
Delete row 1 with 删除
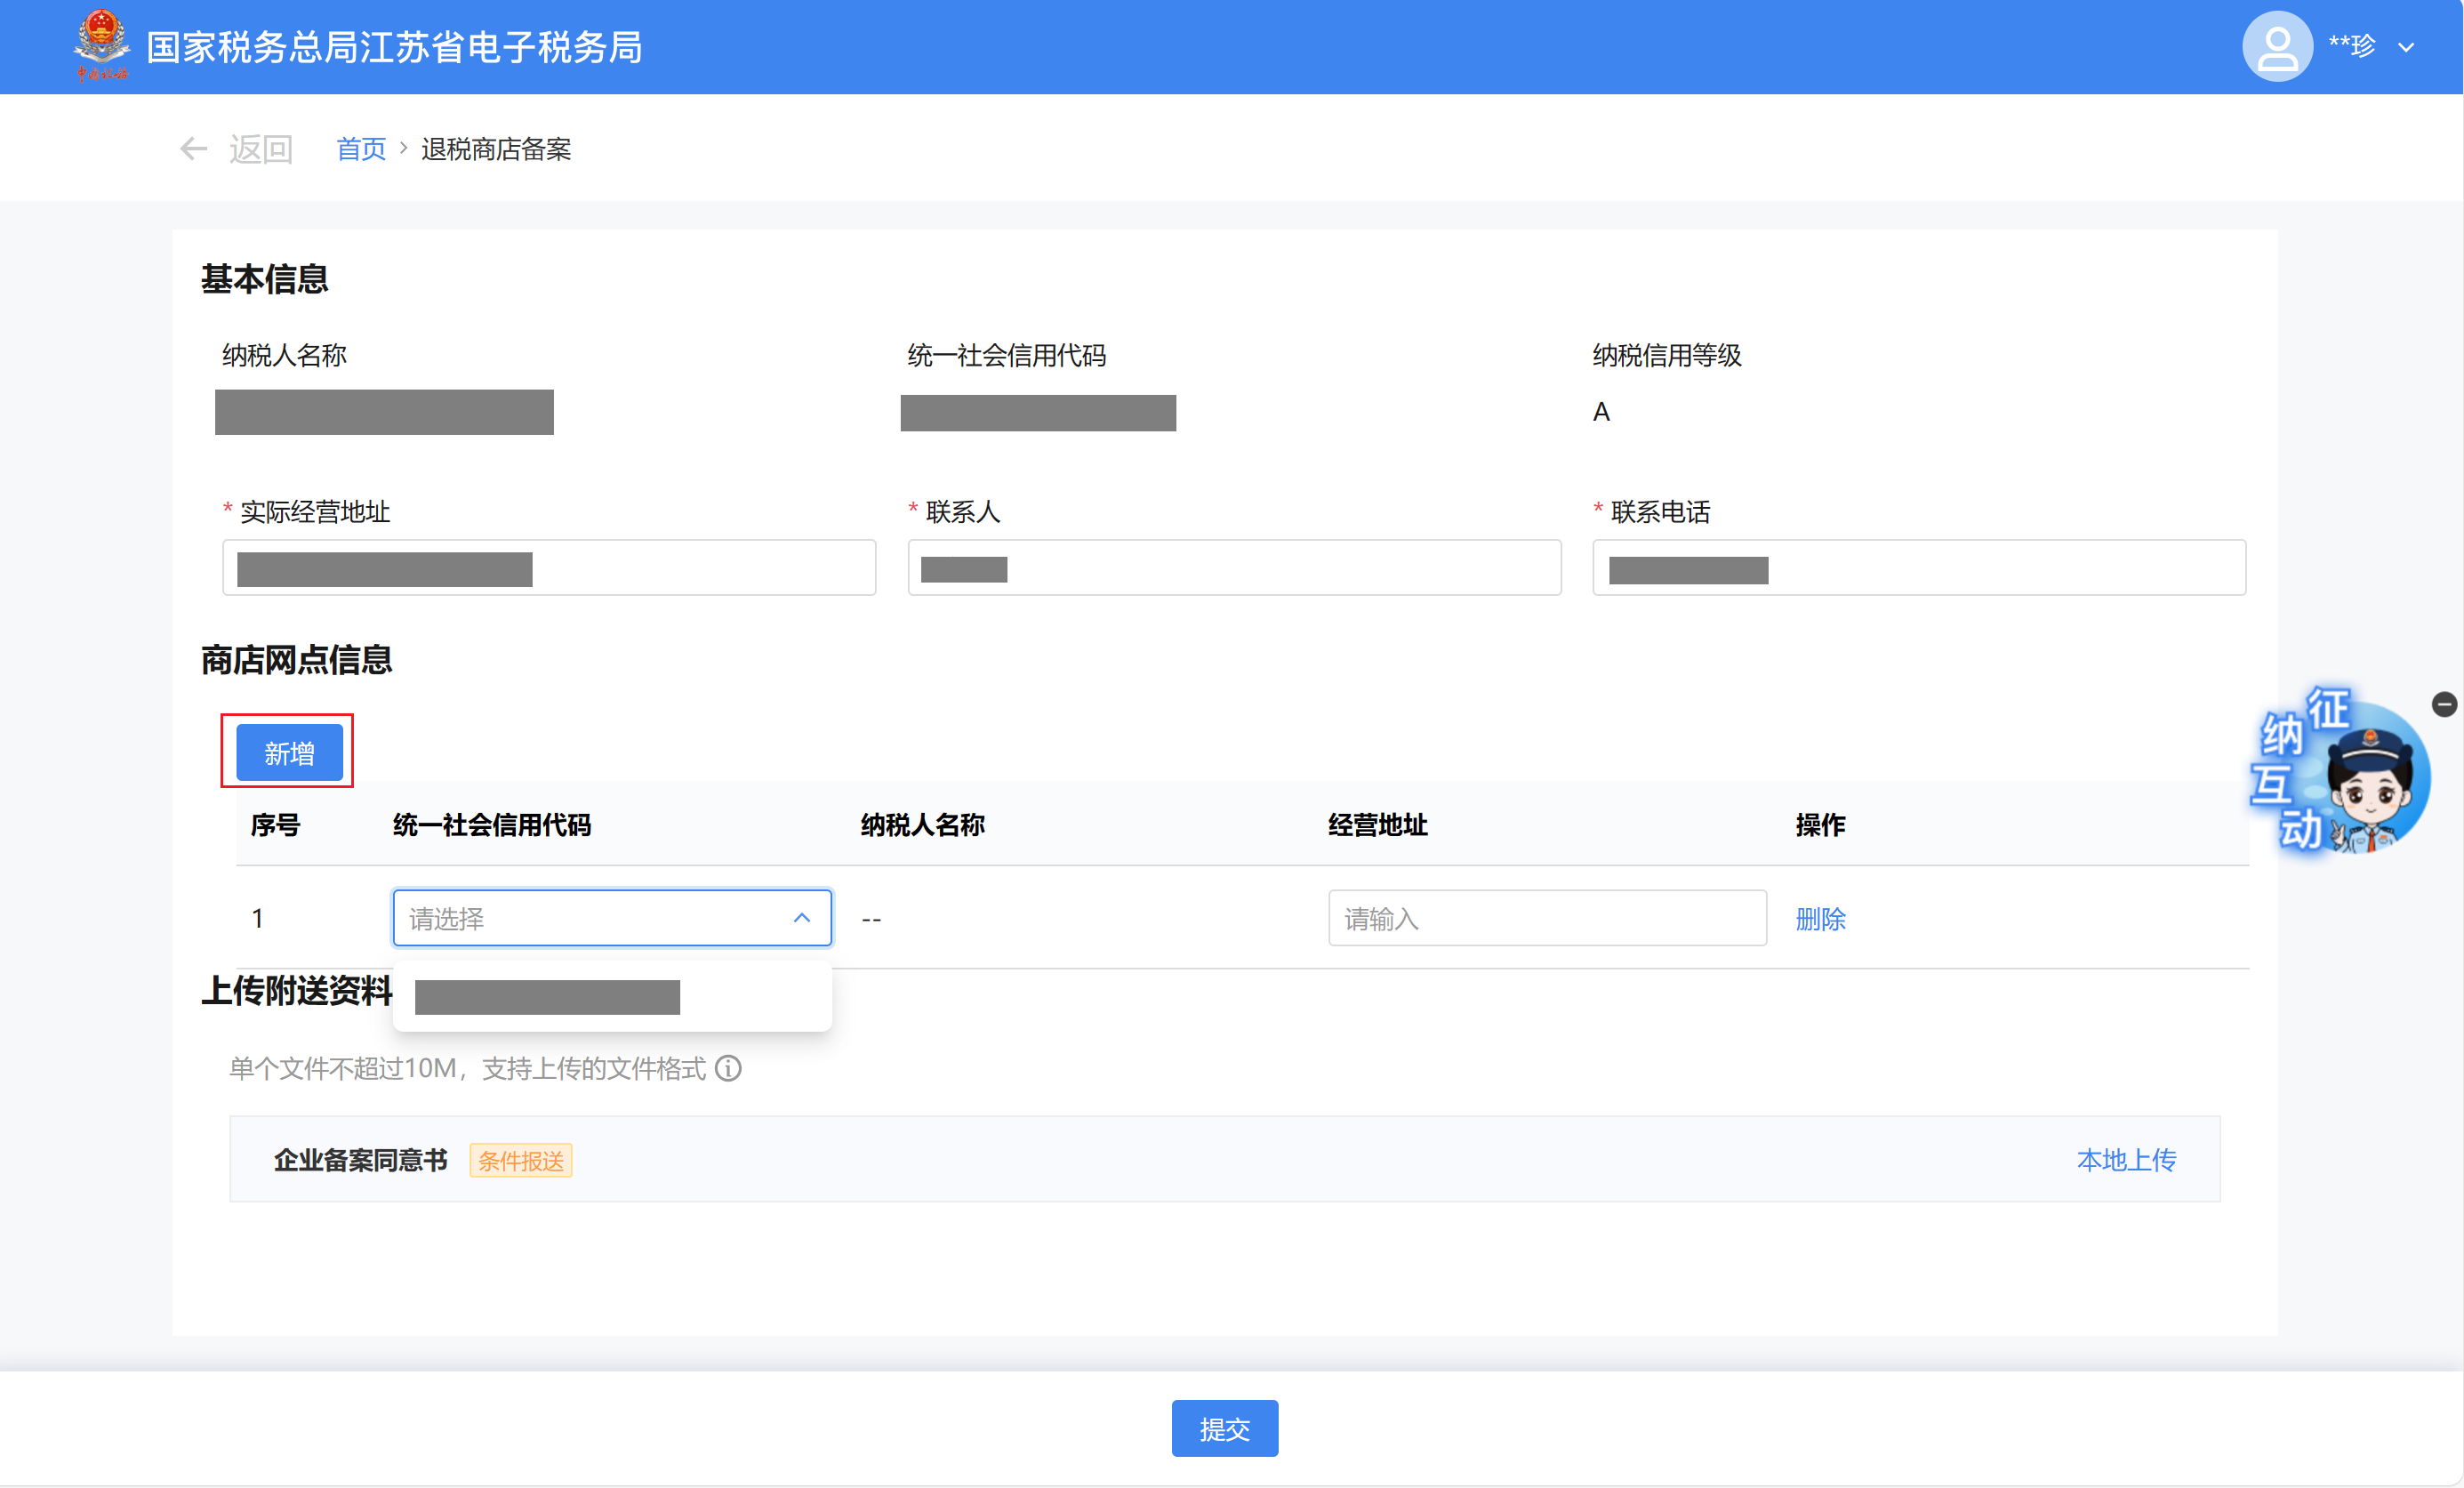[x=1819, y=918]
